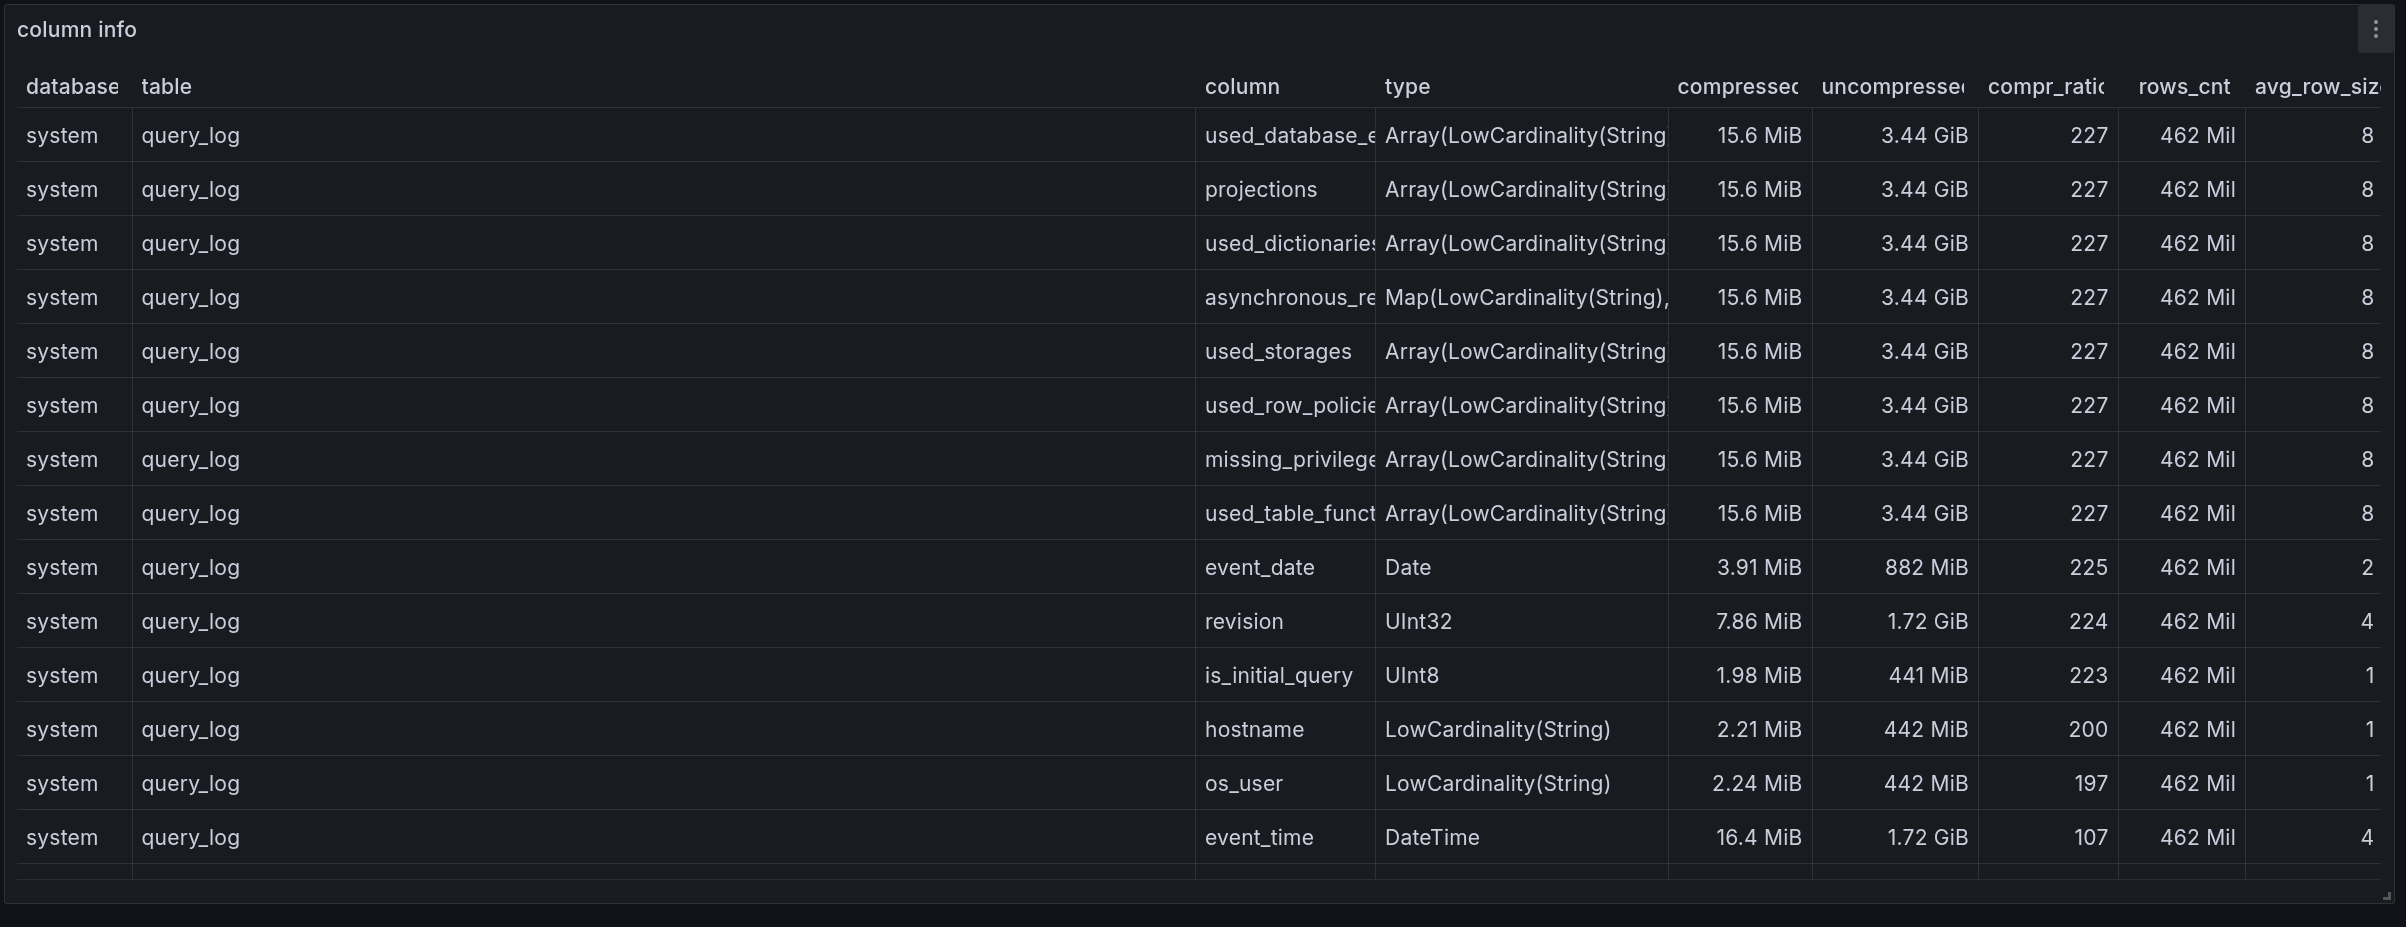
Task: Select the projections column cell
Action: [1261, 190]
